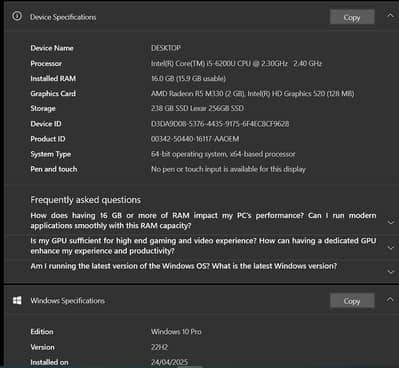Screen dimensions: 399x368
Task: Click the Storage label
Action: (x=43, y=108)
